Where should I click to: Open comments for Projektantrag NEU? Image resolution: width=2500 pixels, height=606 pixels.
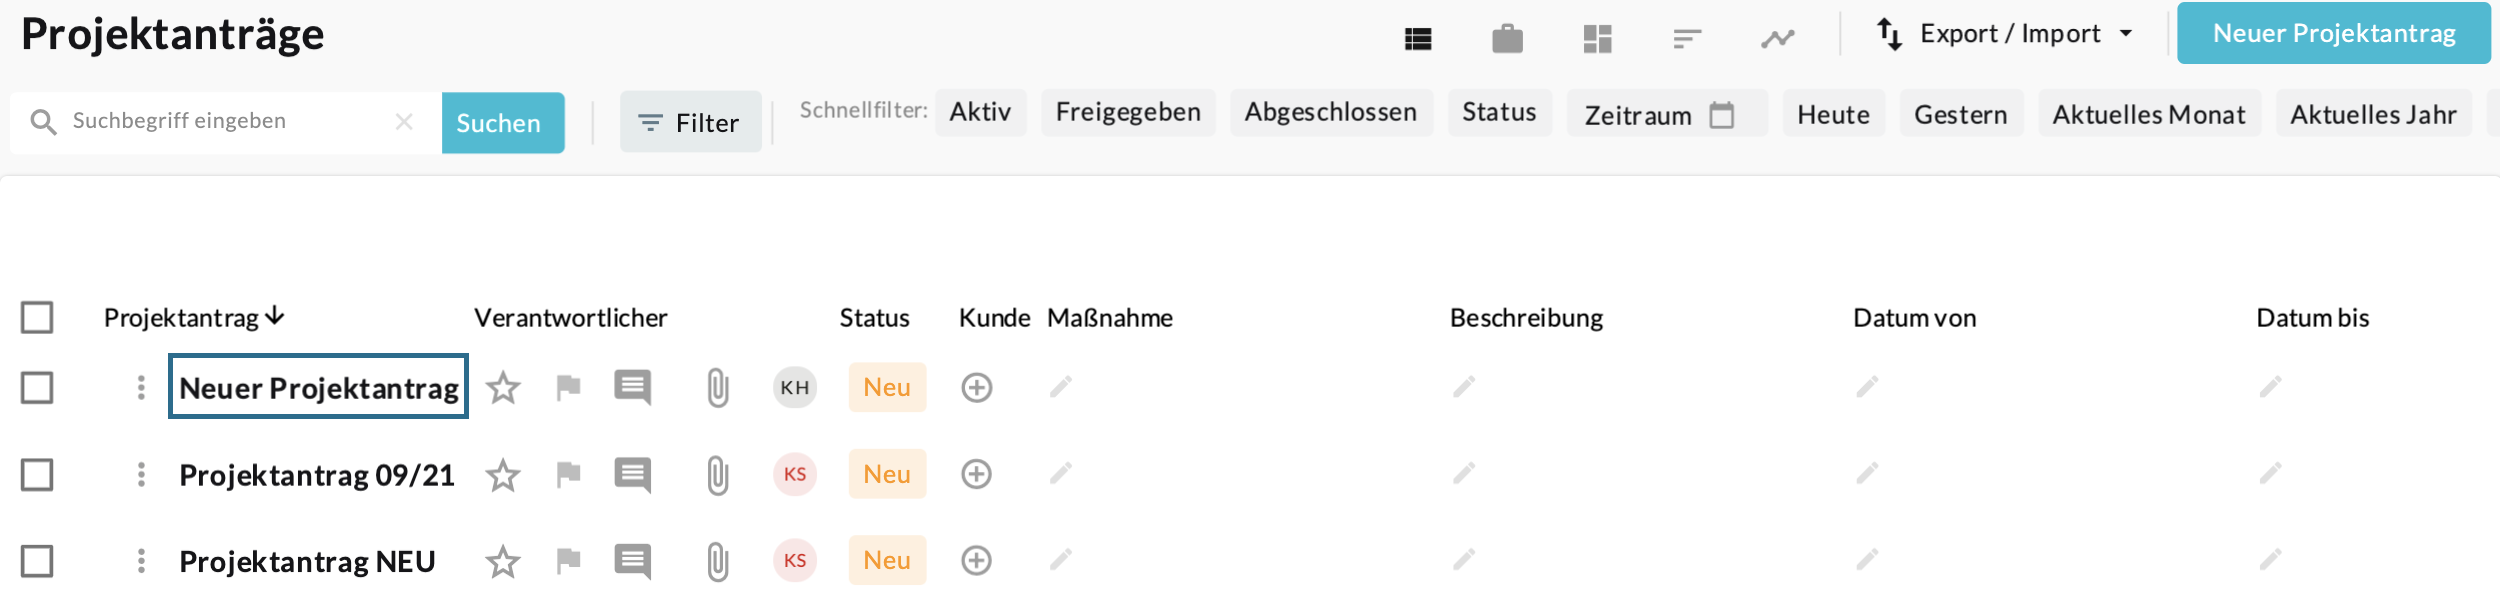[x=633, y=561]
